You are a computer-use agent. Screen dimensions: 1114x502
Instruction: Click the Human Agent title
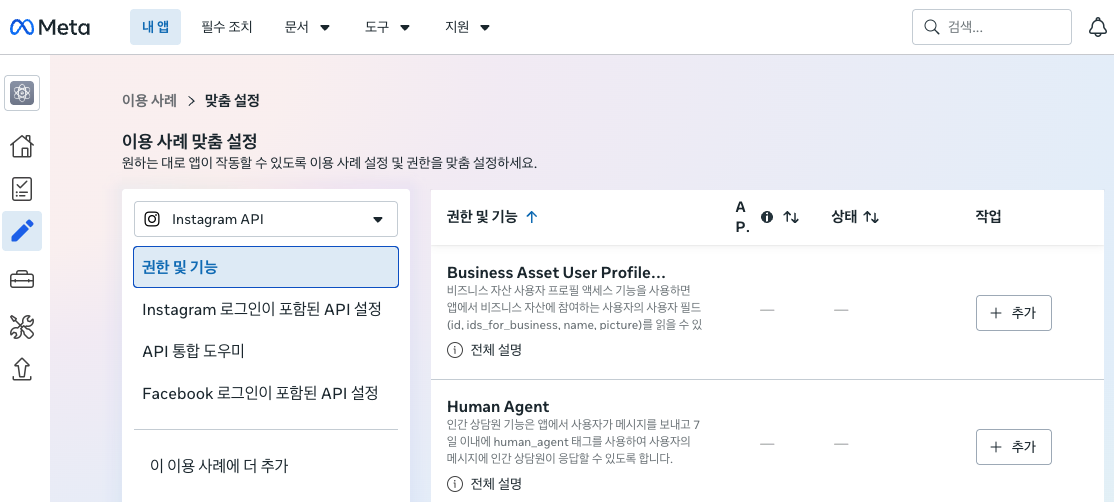click(x=498, y=407)
